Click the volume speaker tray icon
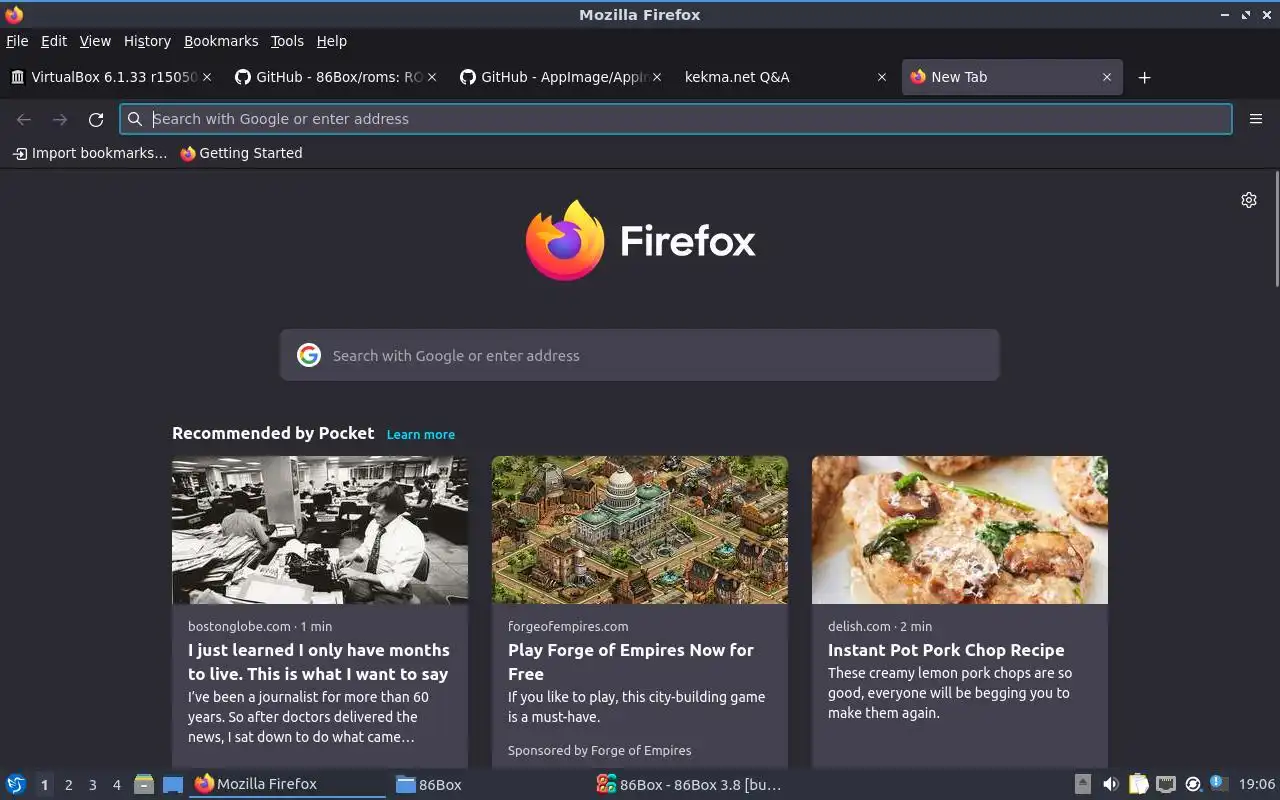 1110,784
